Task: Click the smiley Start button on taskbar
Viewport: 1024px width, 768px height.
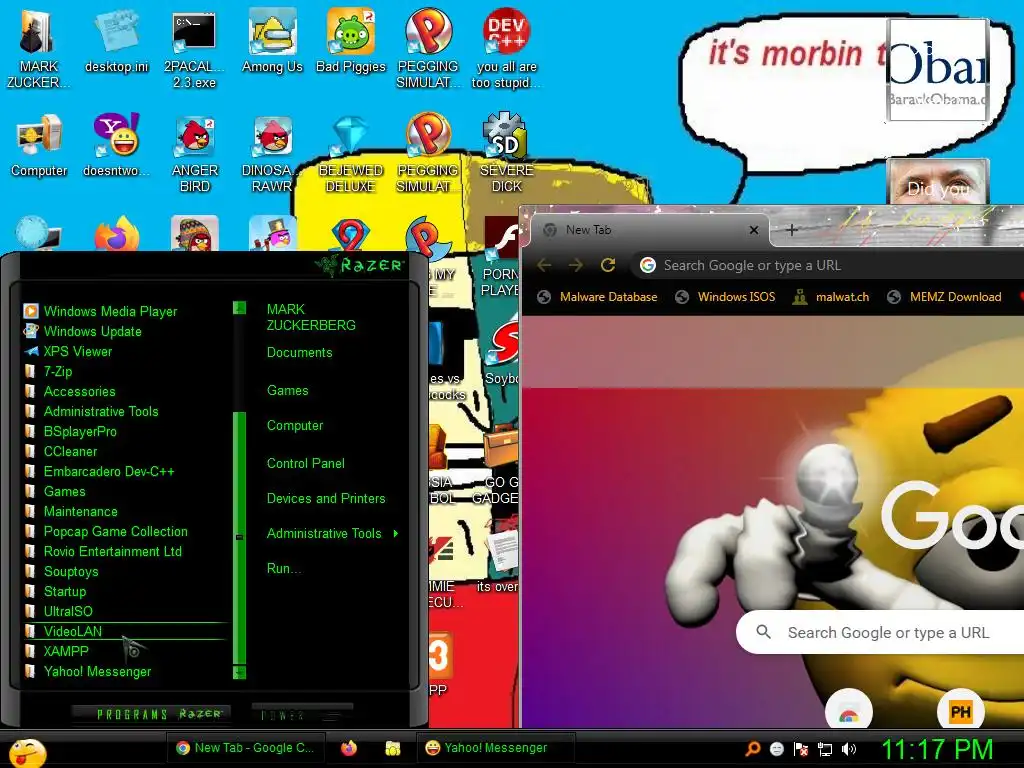Action: pyautogui.click(x=27, y=753)
